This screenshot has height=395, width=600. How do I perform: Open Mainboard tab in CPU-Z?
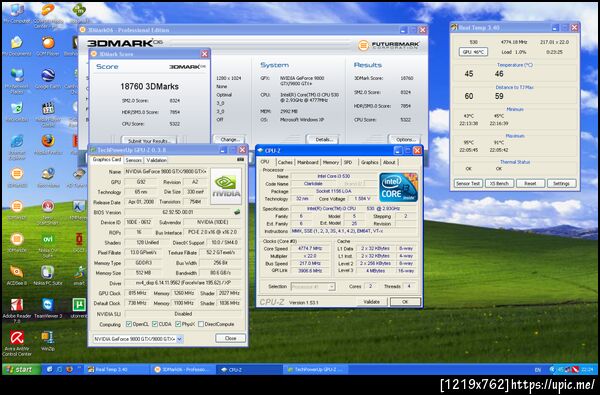coord(308,162)
